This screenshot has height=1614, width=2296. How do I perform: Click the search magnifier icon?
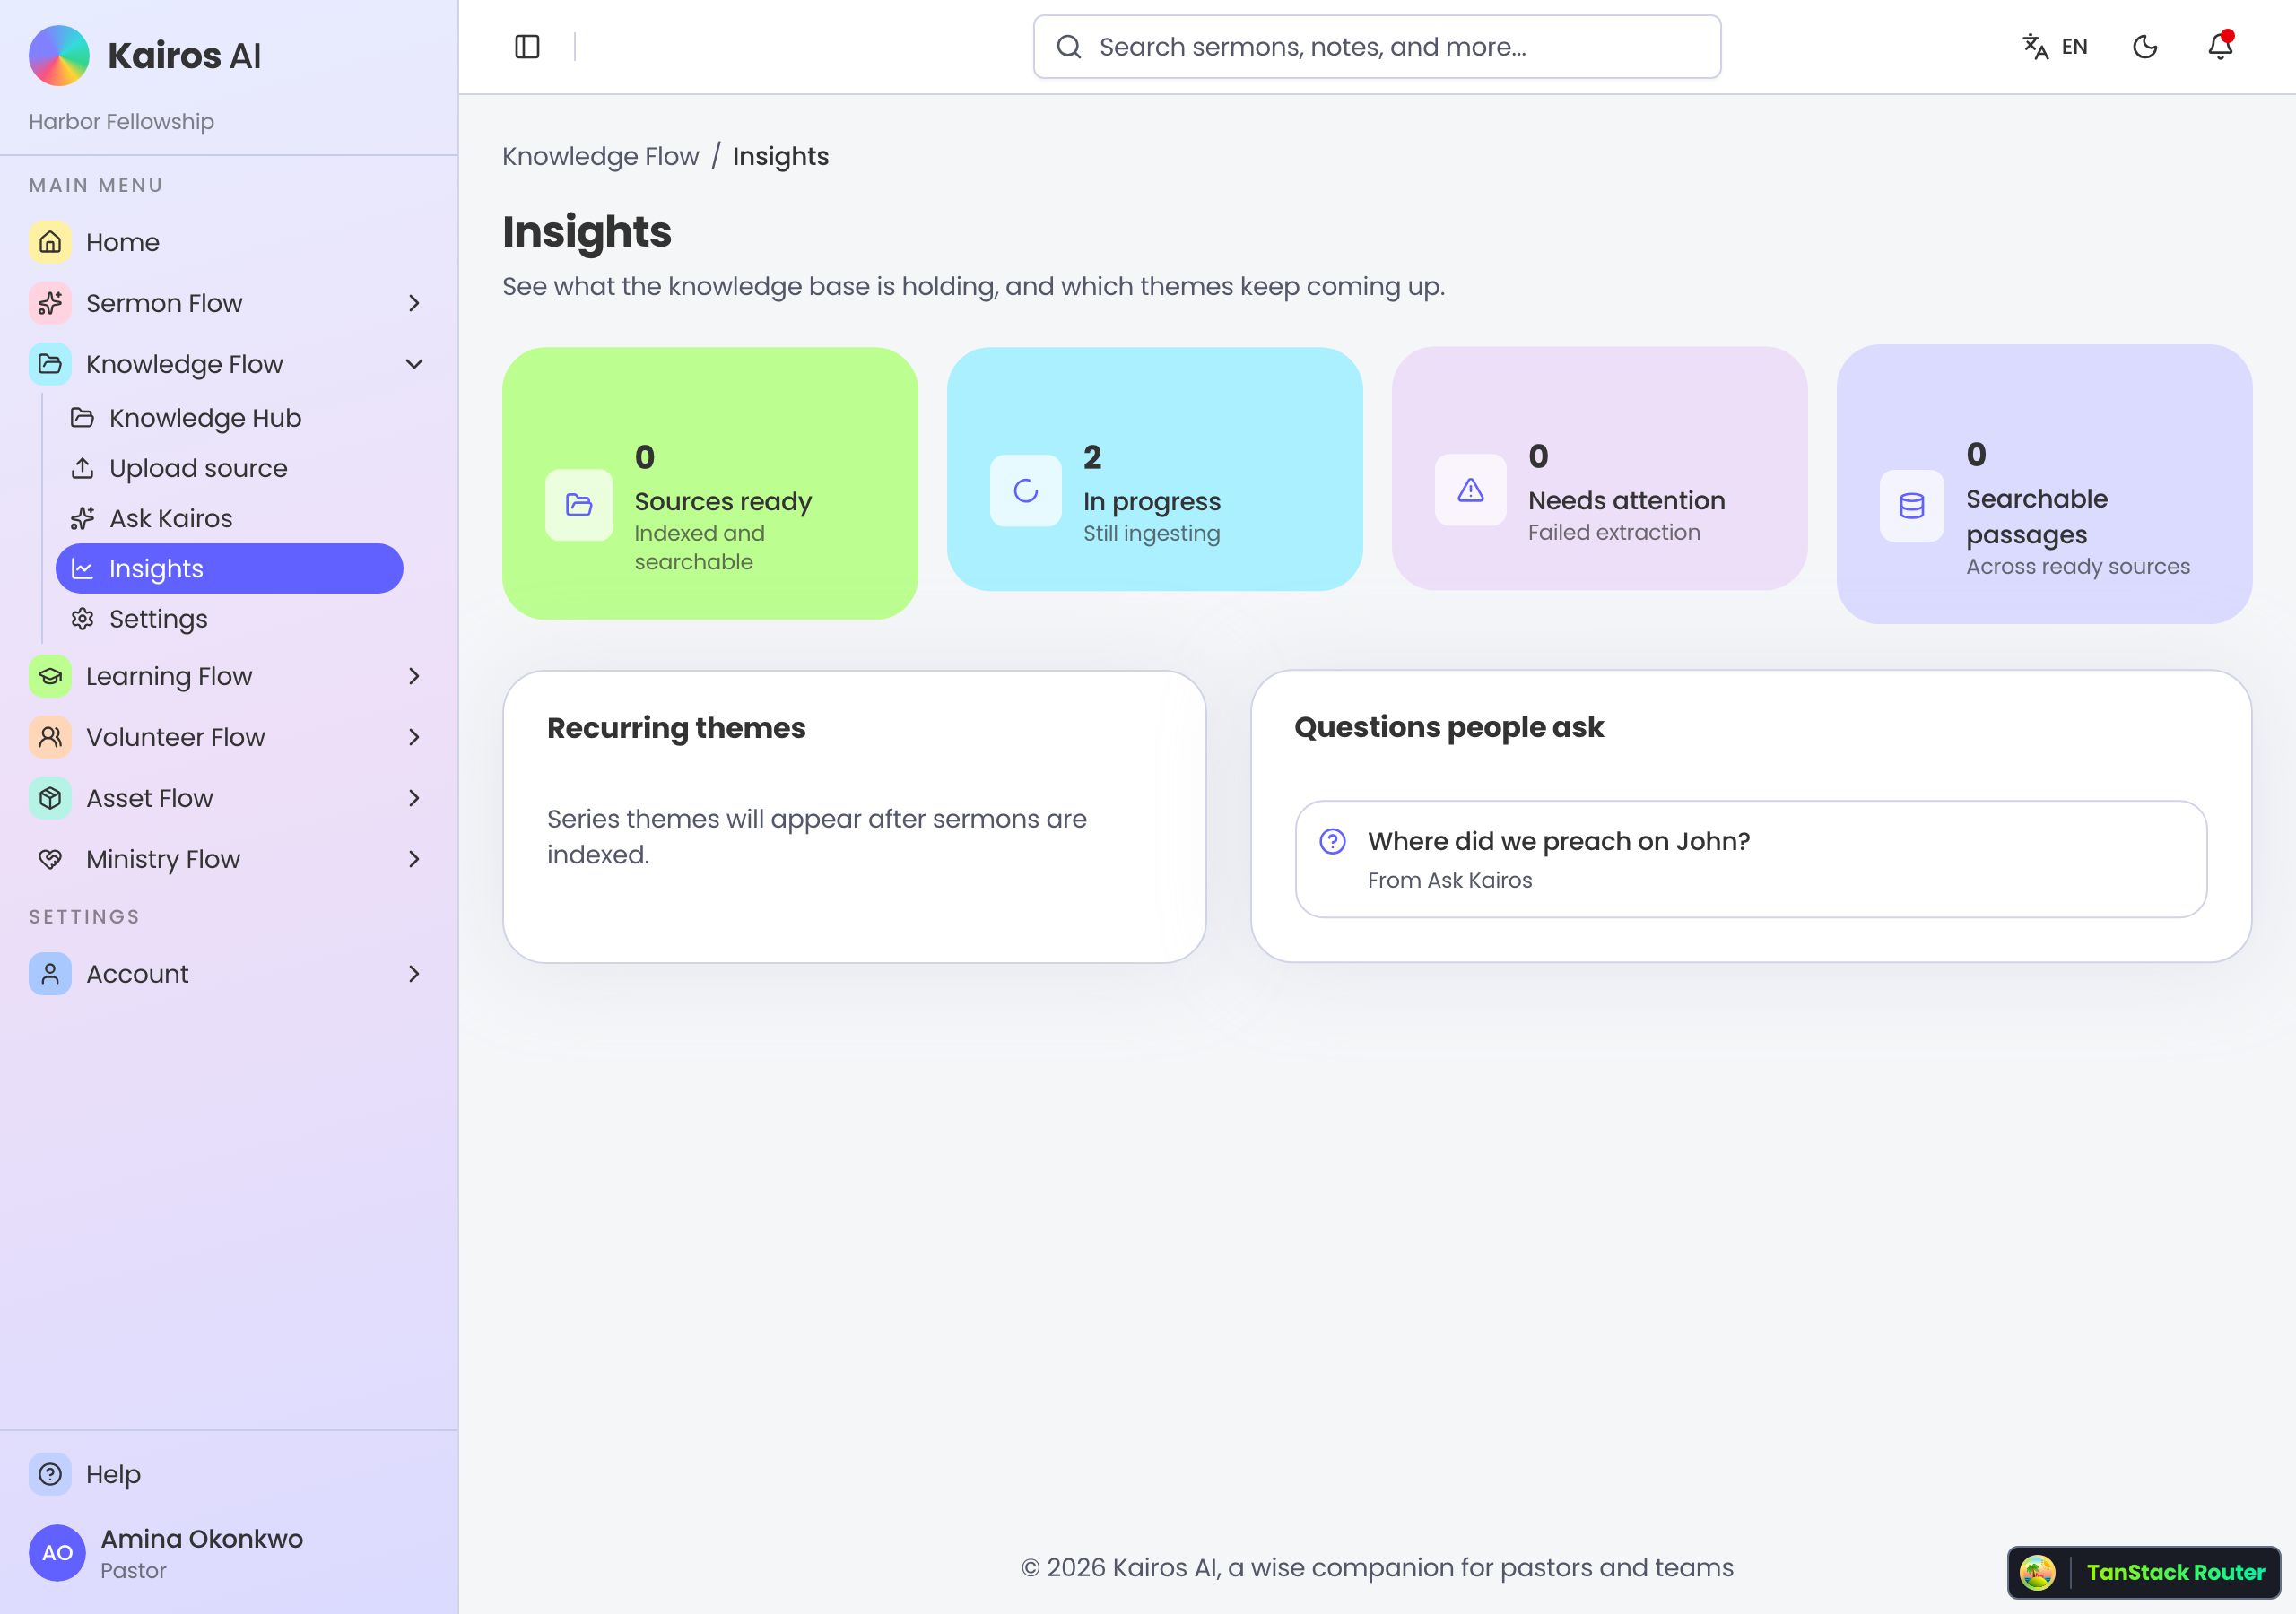(1069, 47)
